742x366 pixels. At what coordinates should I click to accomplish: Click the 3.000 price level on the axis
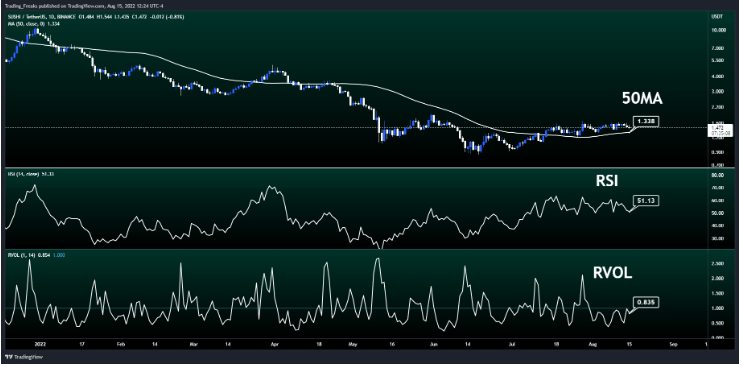716,91
